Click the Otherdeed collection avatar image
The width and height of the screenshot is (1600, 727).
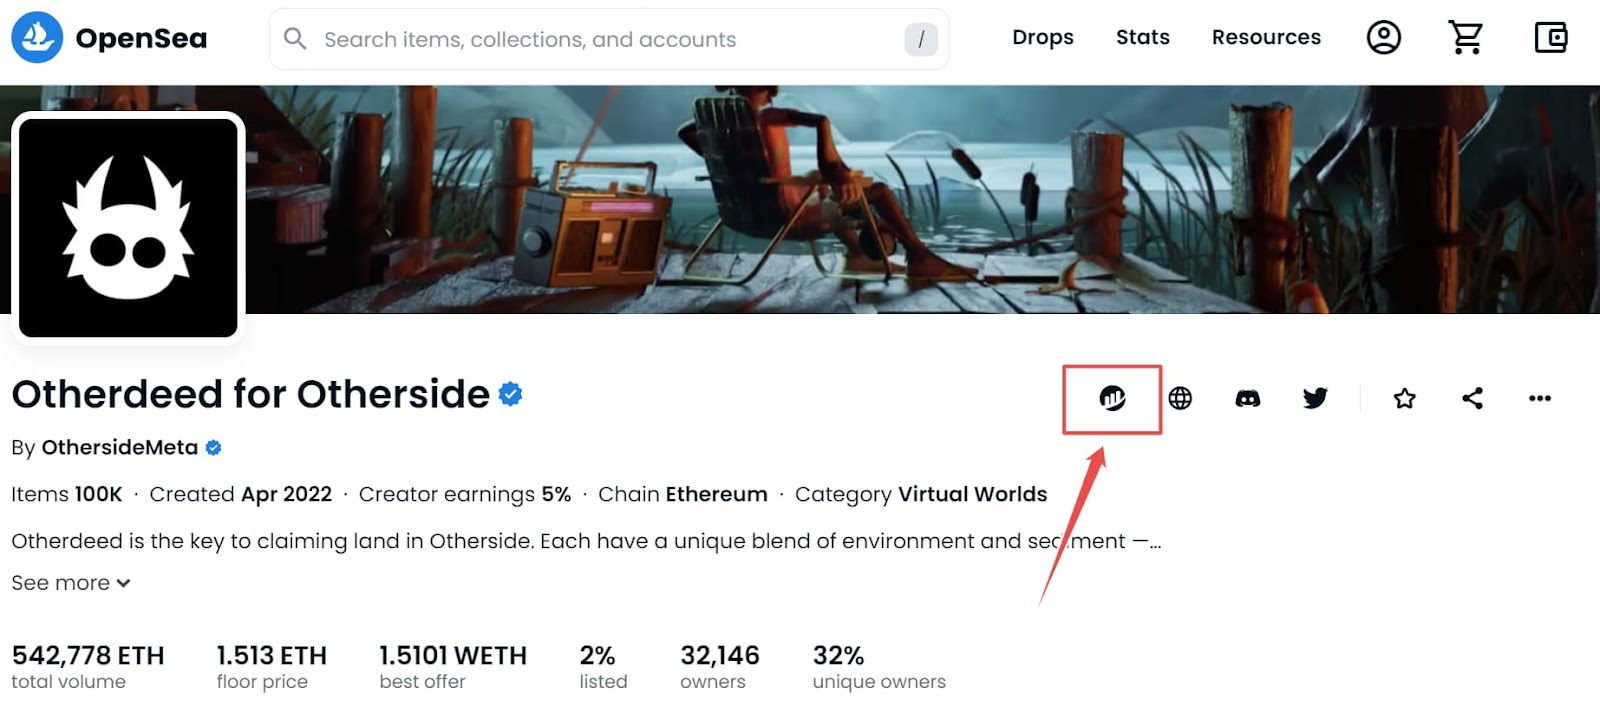(x=128, y=228)
